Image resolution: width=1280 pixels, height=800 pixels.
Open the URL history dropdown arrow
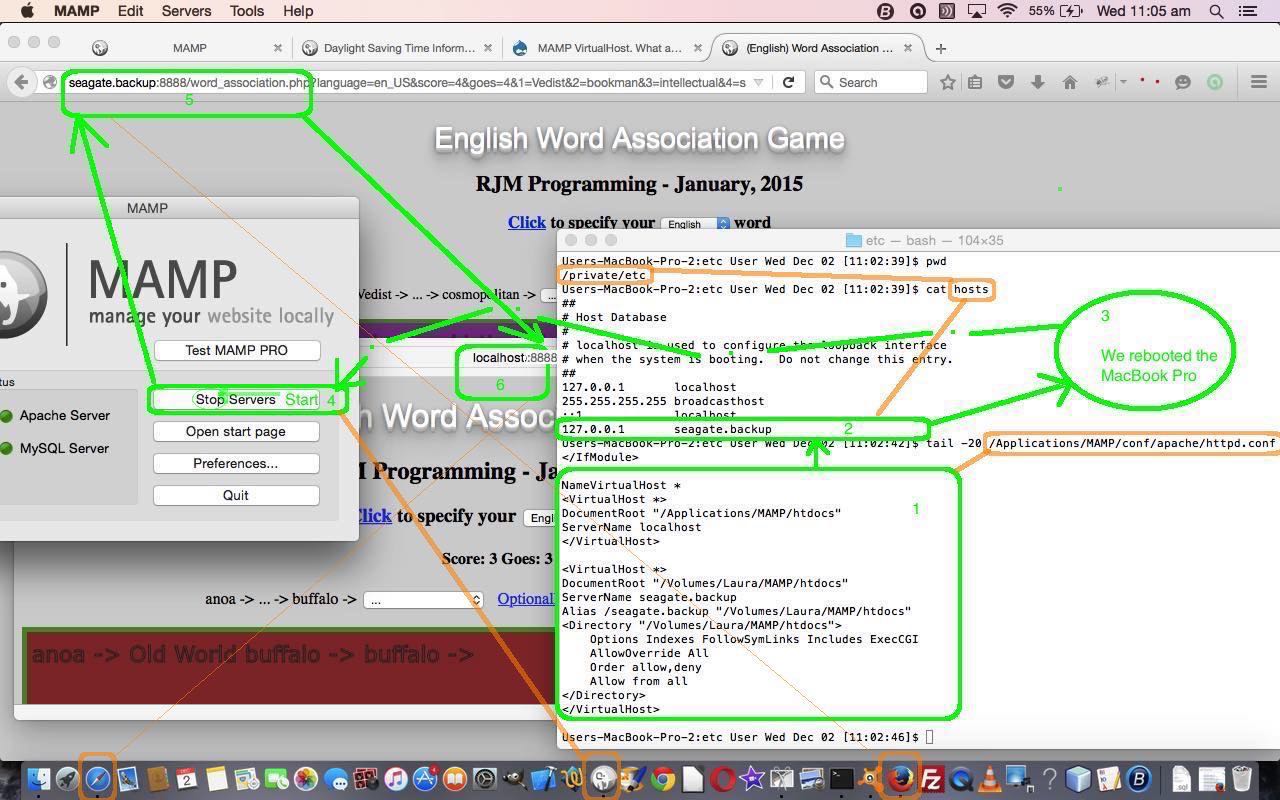pos(758,82)
